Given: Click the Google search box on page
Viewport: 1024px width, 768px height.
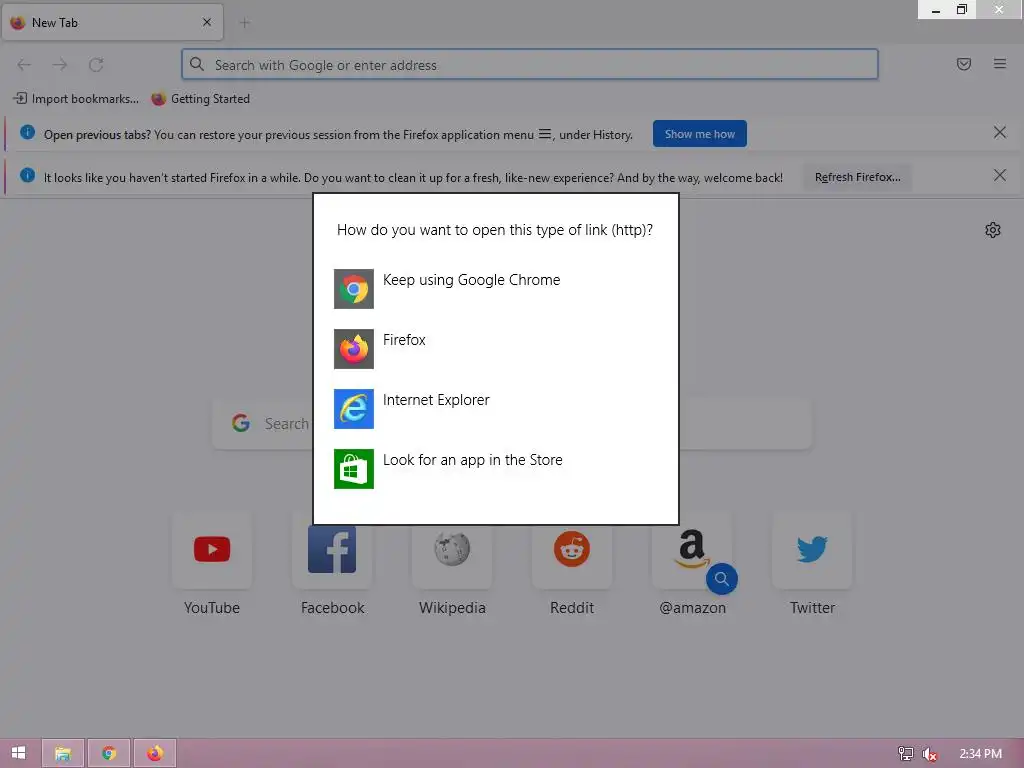Looking at the screenshot, I should 512,424.
